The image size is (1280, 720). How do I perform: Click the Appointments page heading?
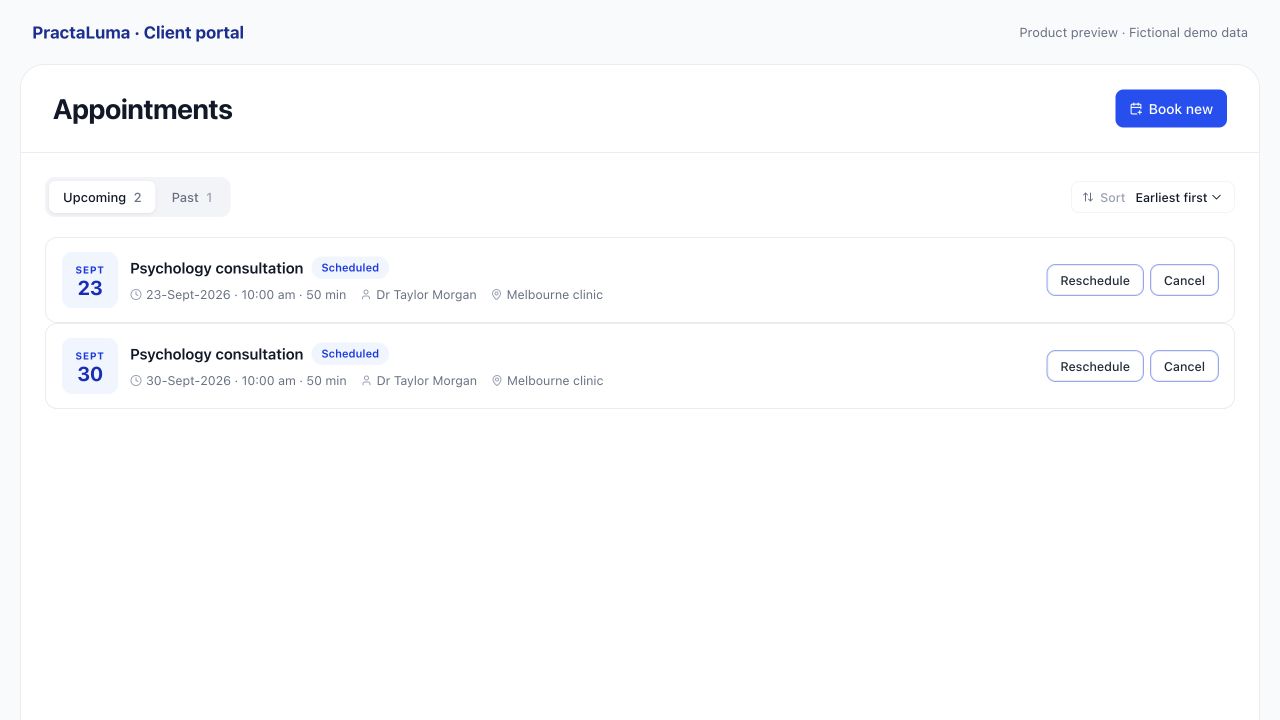[x=143, y=109]
